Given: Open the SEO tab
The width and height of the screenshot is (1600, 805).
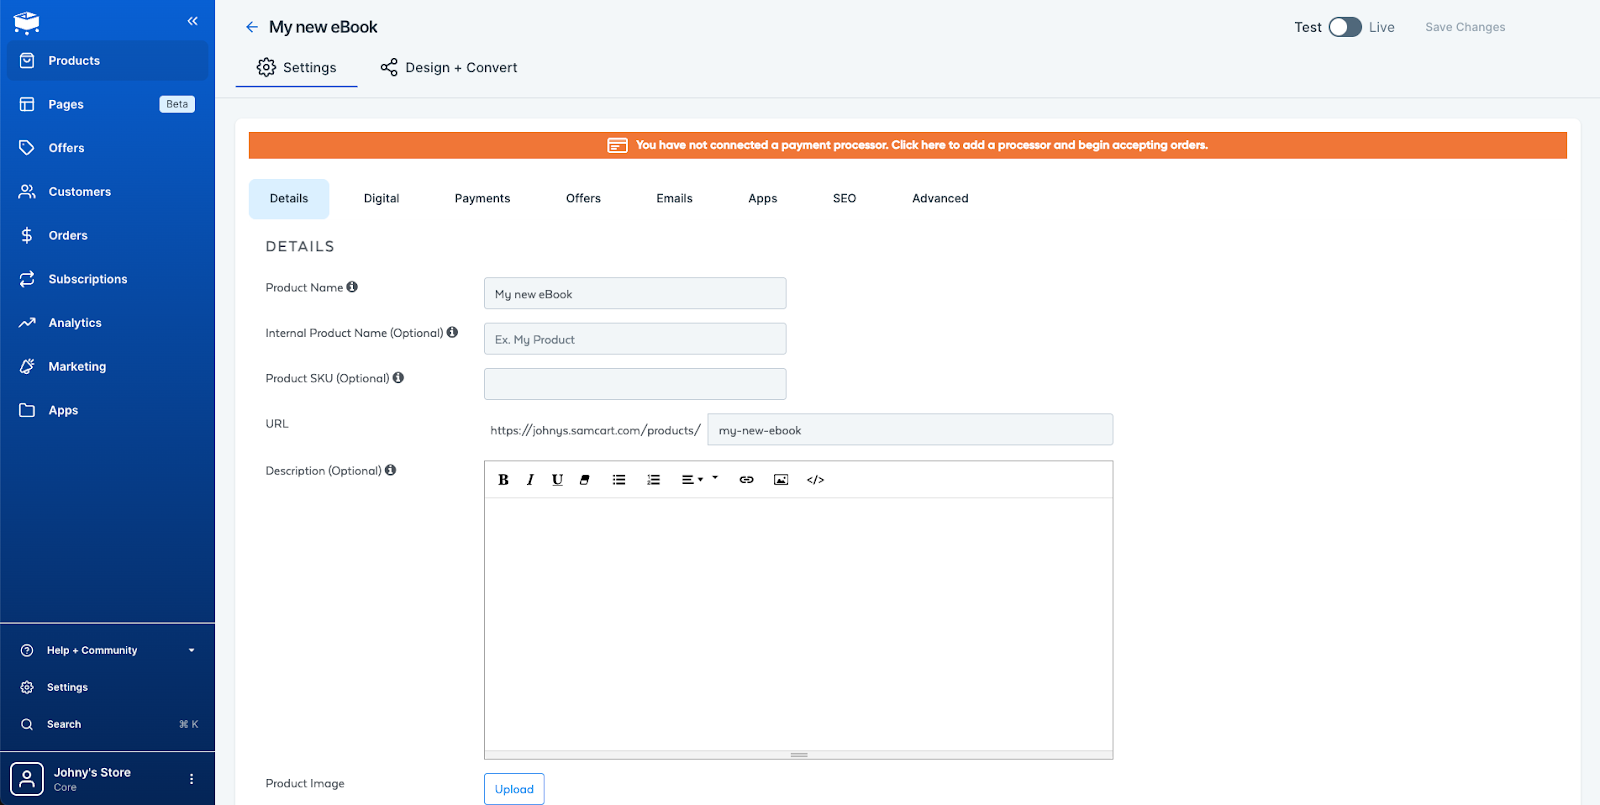Looking at the screenshot, I should [844, 199].
